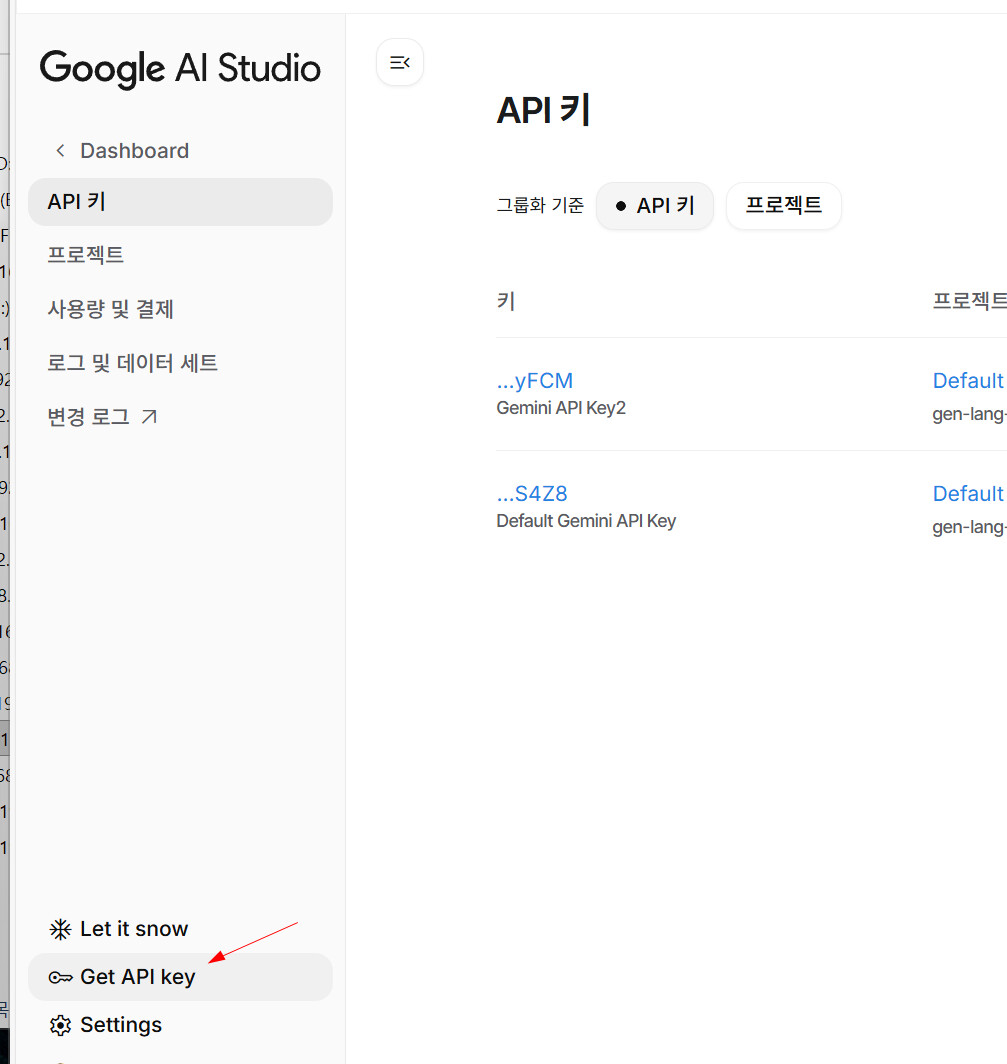The height and width of the screenshot is (1064, 1007).
Task: Click the external arrow icon next to 변경 로그
Action: pyautogui.click(x=149, y=417)
